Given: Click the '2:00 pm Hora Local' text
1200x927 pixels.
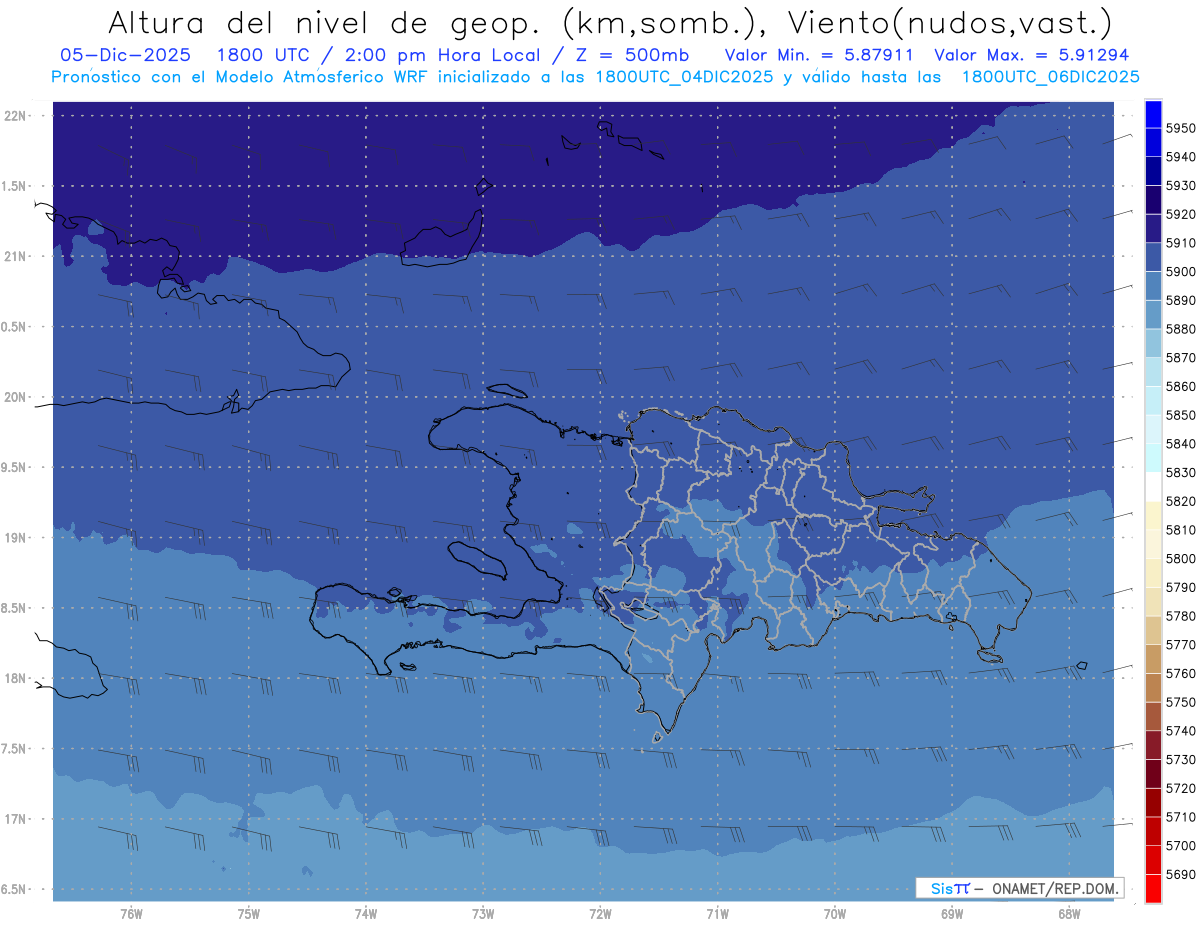Looking at the screenshot, I should (x=442, y=55).
